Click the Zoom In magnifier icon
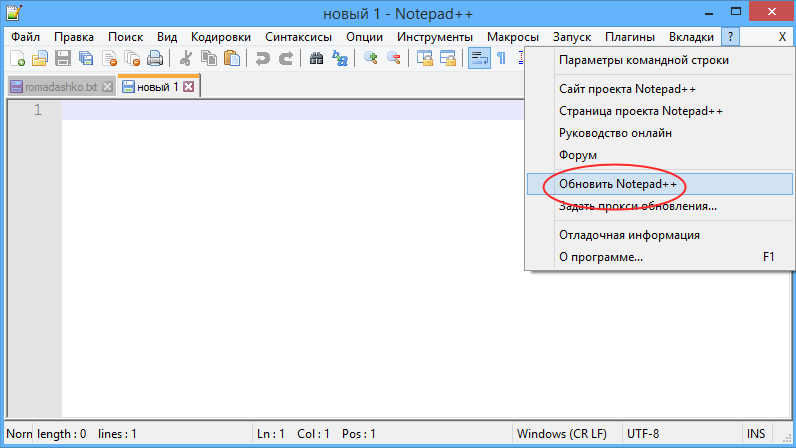Image resolution: width=796 pixels, height=448 pixels. coord(371,58)
